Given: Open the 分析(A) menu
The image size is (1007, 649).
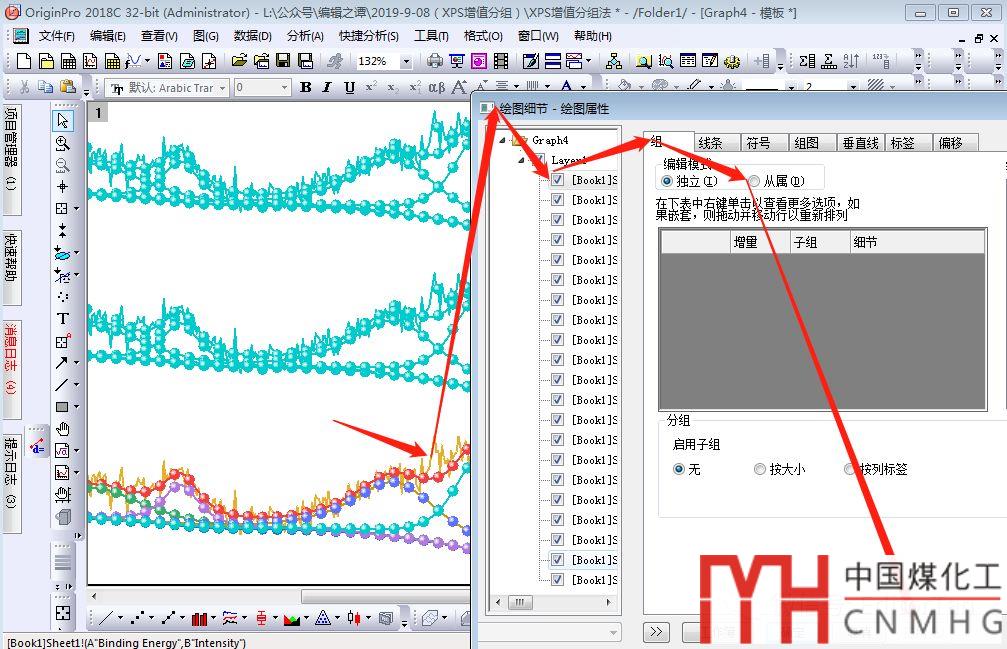Looking at the screenshot, I should 304,35.
